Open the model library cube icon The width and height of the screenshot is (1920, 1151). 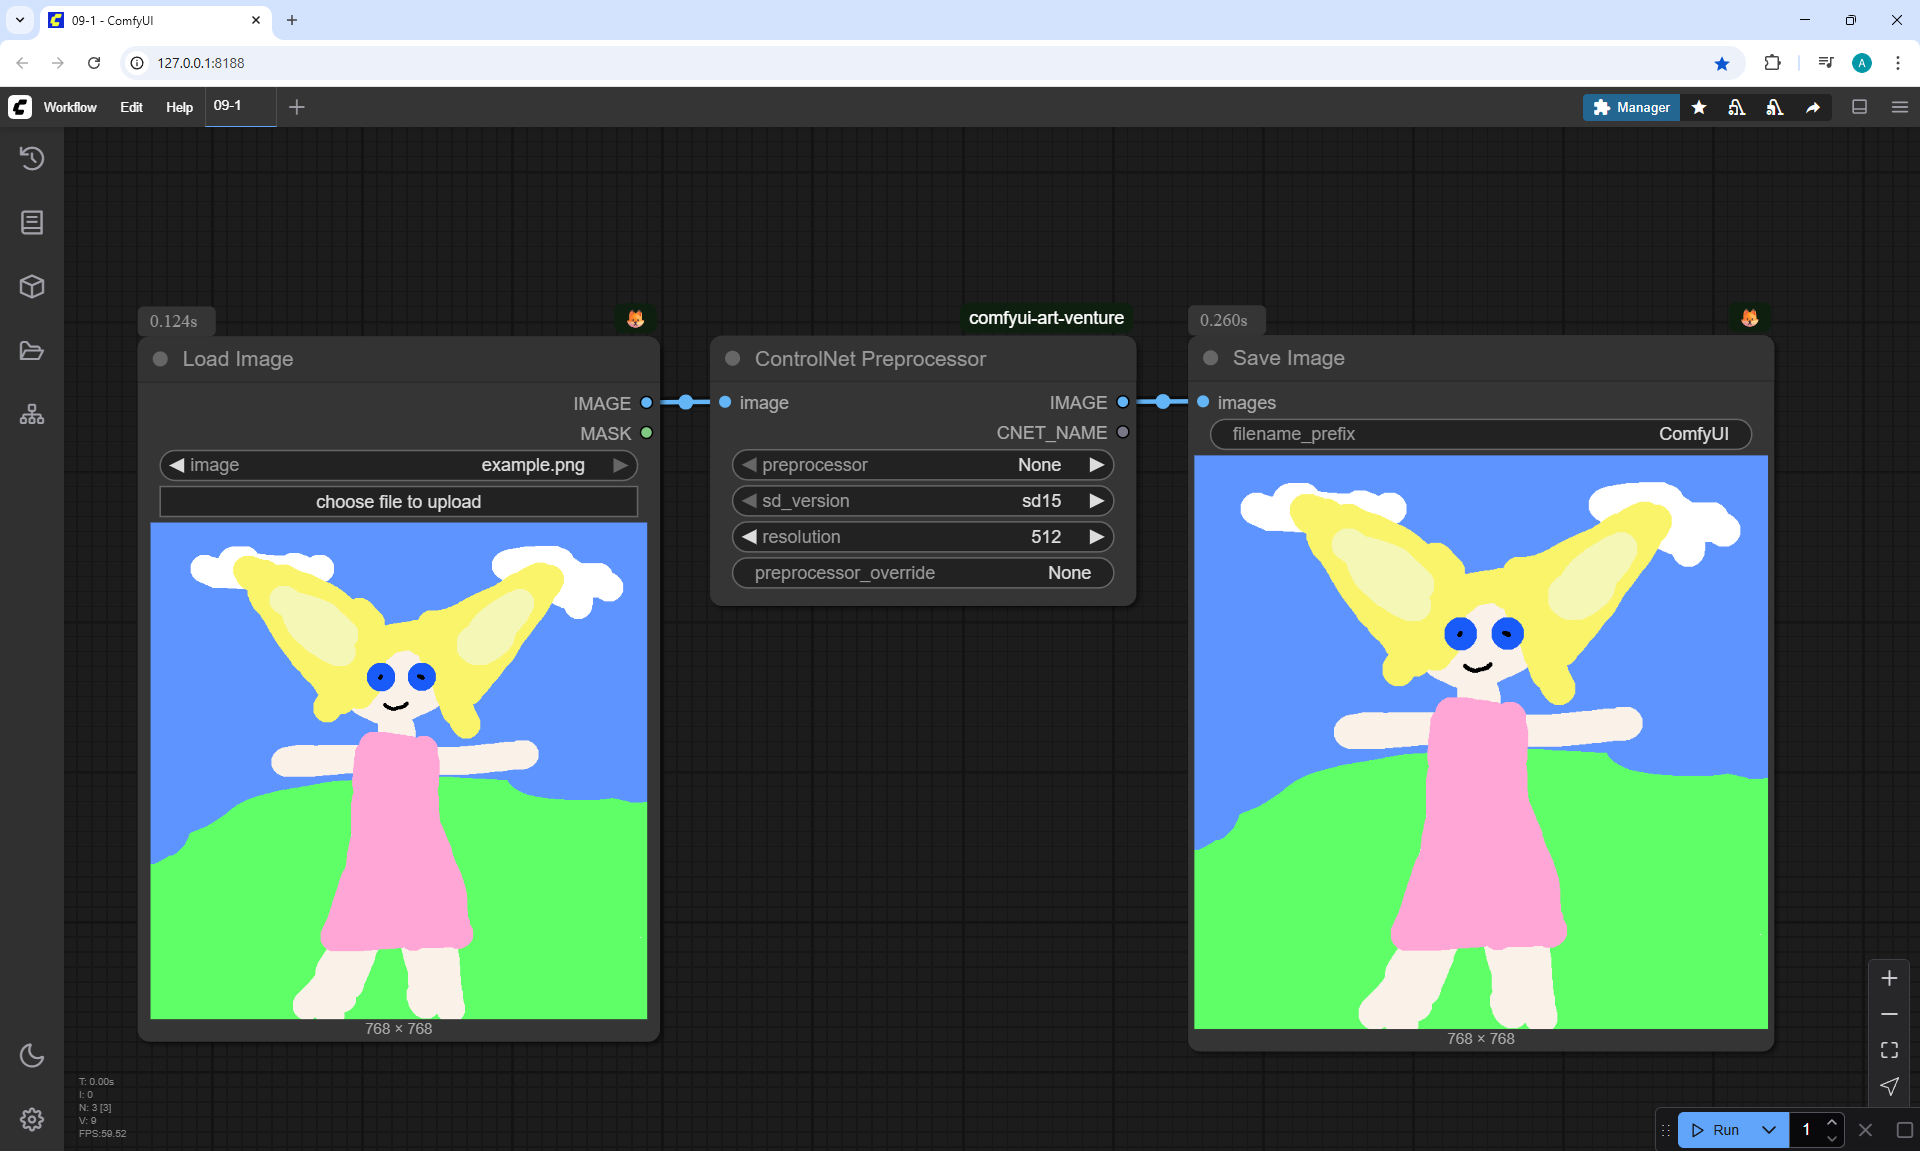(x=32, y=287)
